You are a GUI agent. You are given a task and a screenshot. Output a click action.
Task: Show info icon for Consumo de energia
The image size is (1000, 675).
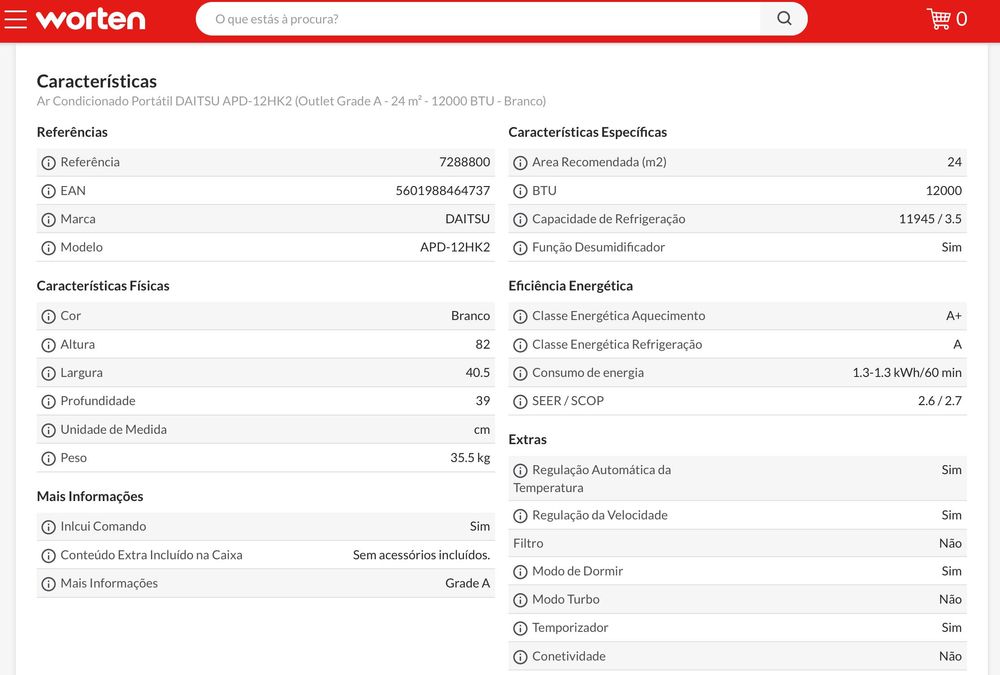click(x=520, y=373)
